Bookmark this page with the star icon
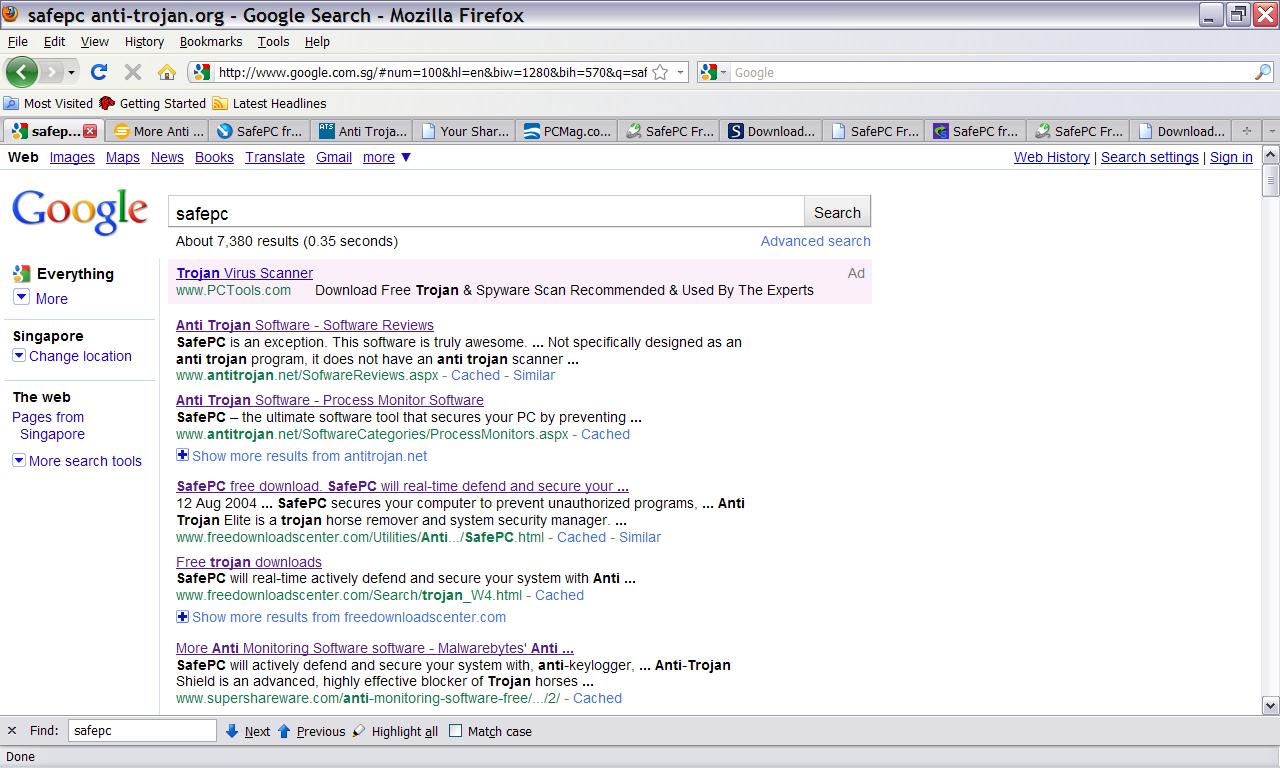 point(660,72)
